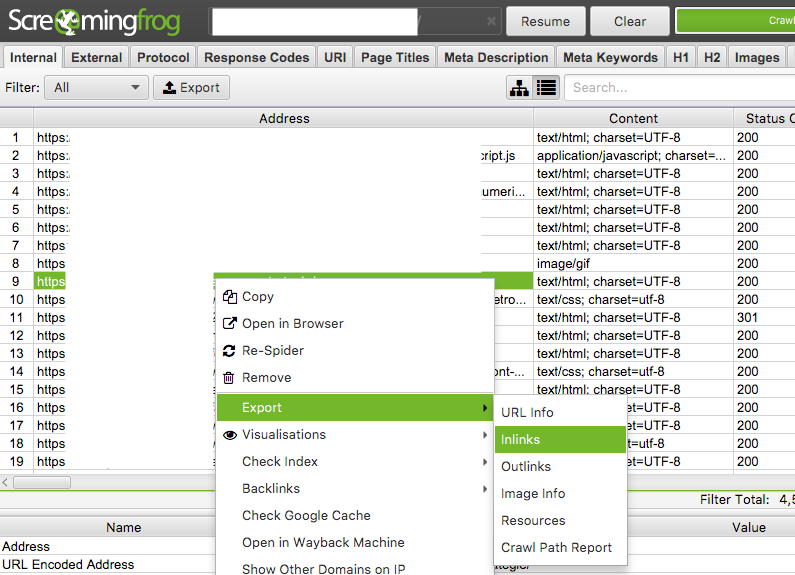Open the Filter All dropdown
The image size is (795, 575).
pyautogui.click(x=97, y=88)
